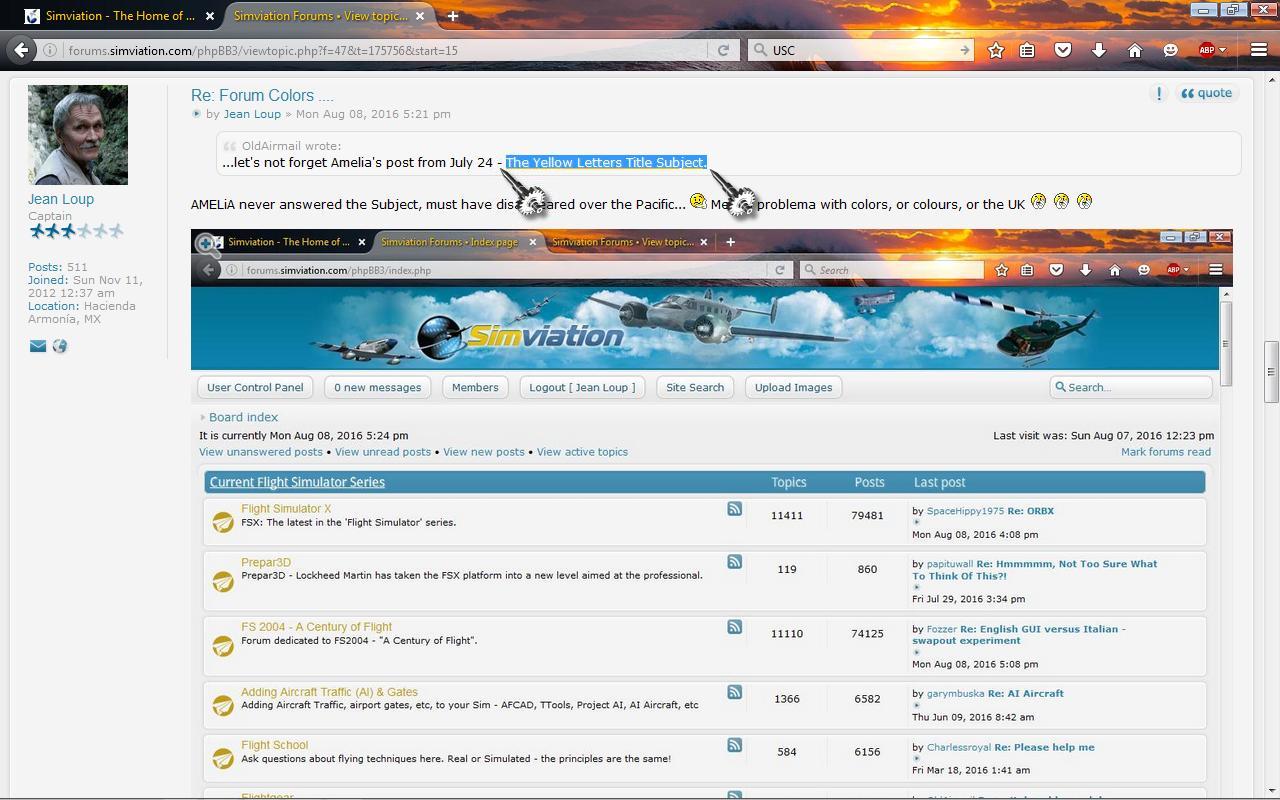The image size is (1280, 800).
Task: Click the forum Search... input field
Action: pos(1132,387)
